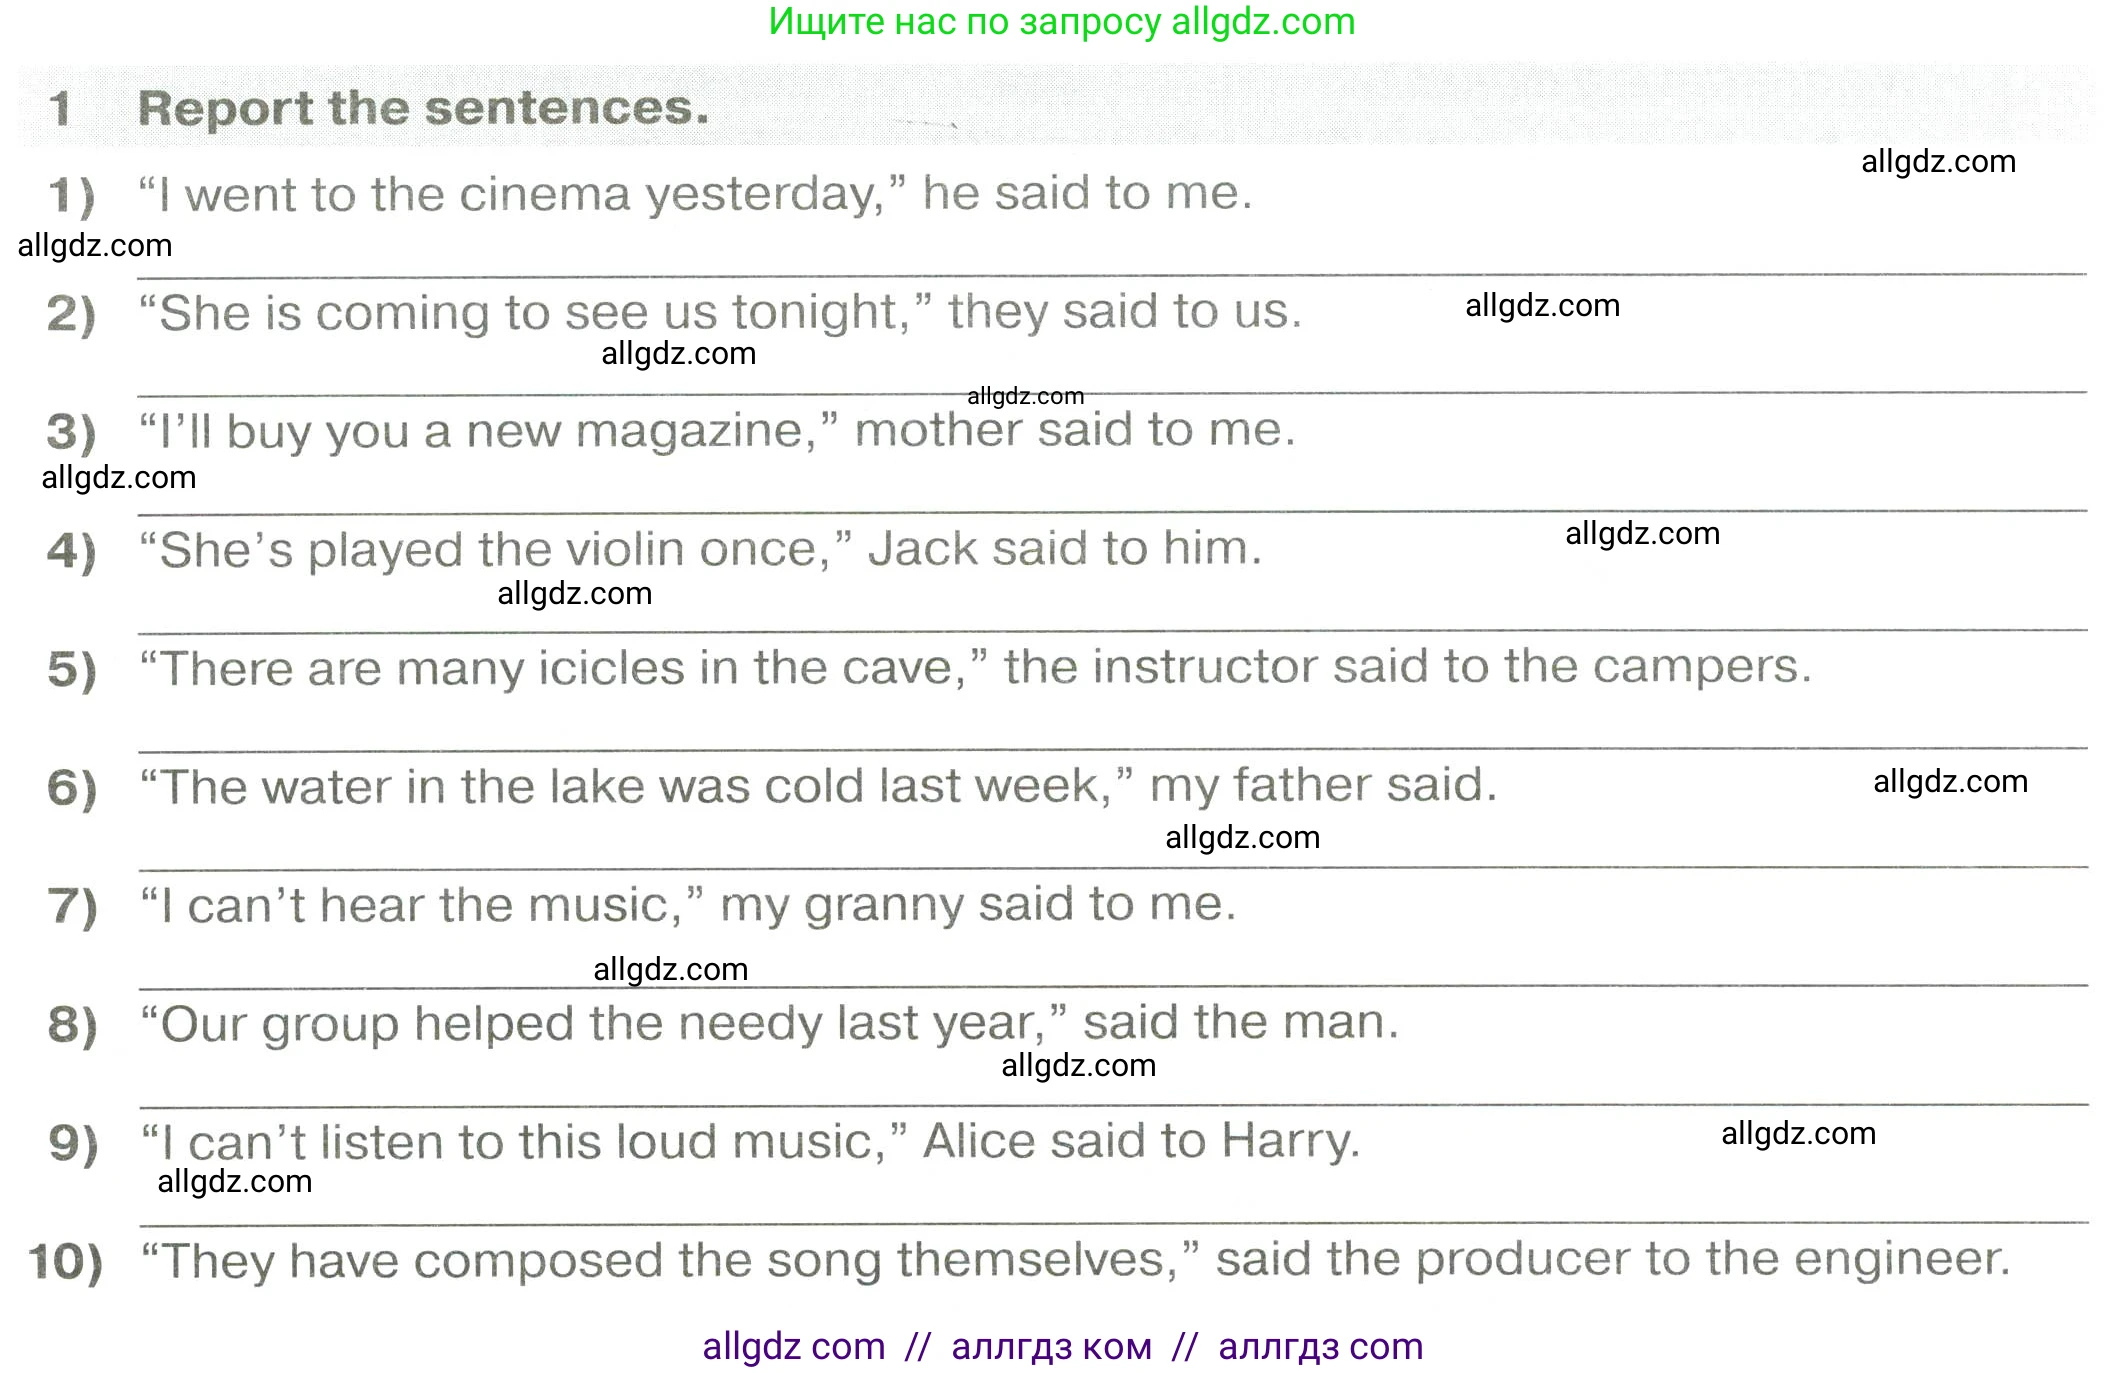Viewport: 2127px width, 1373px height.
Task: Select "She is coming to see us tonight" sentence
Action: pyautogui.click(x=720, y=312)
